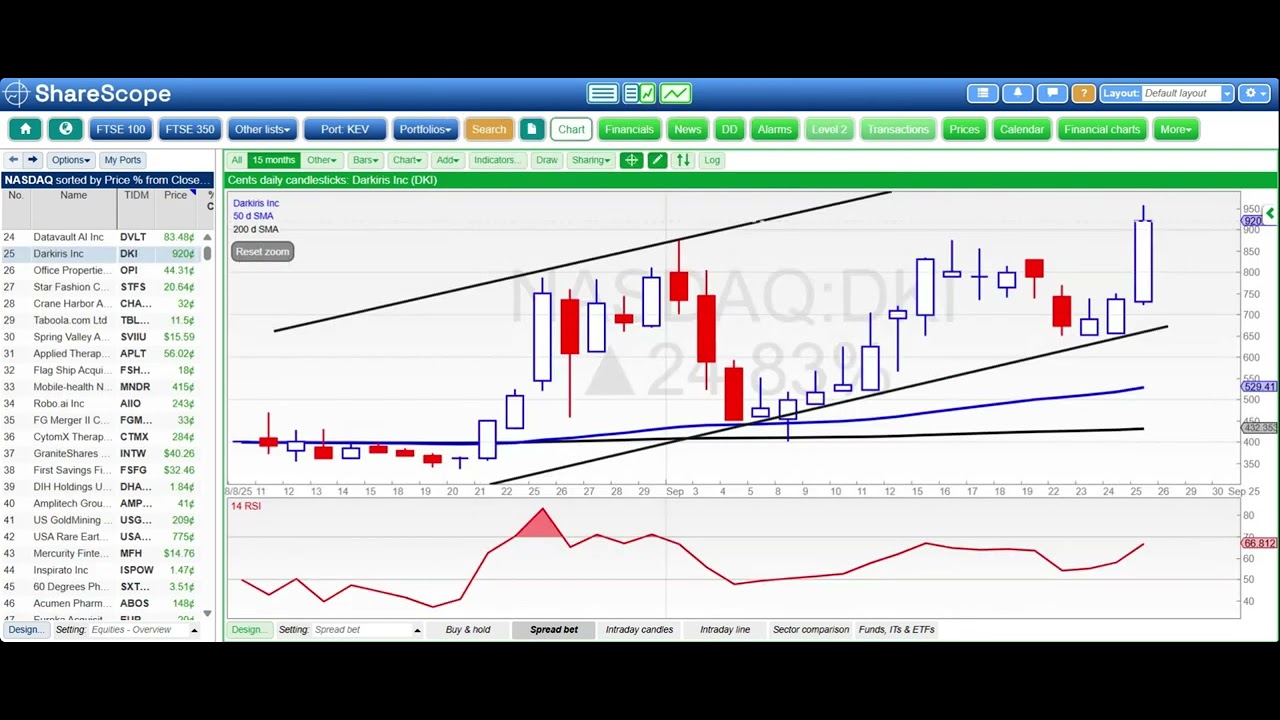The height and width of the screenshot is (720, 1280).
Task: Open the Sharing dropdown
Action: (591, 160)
